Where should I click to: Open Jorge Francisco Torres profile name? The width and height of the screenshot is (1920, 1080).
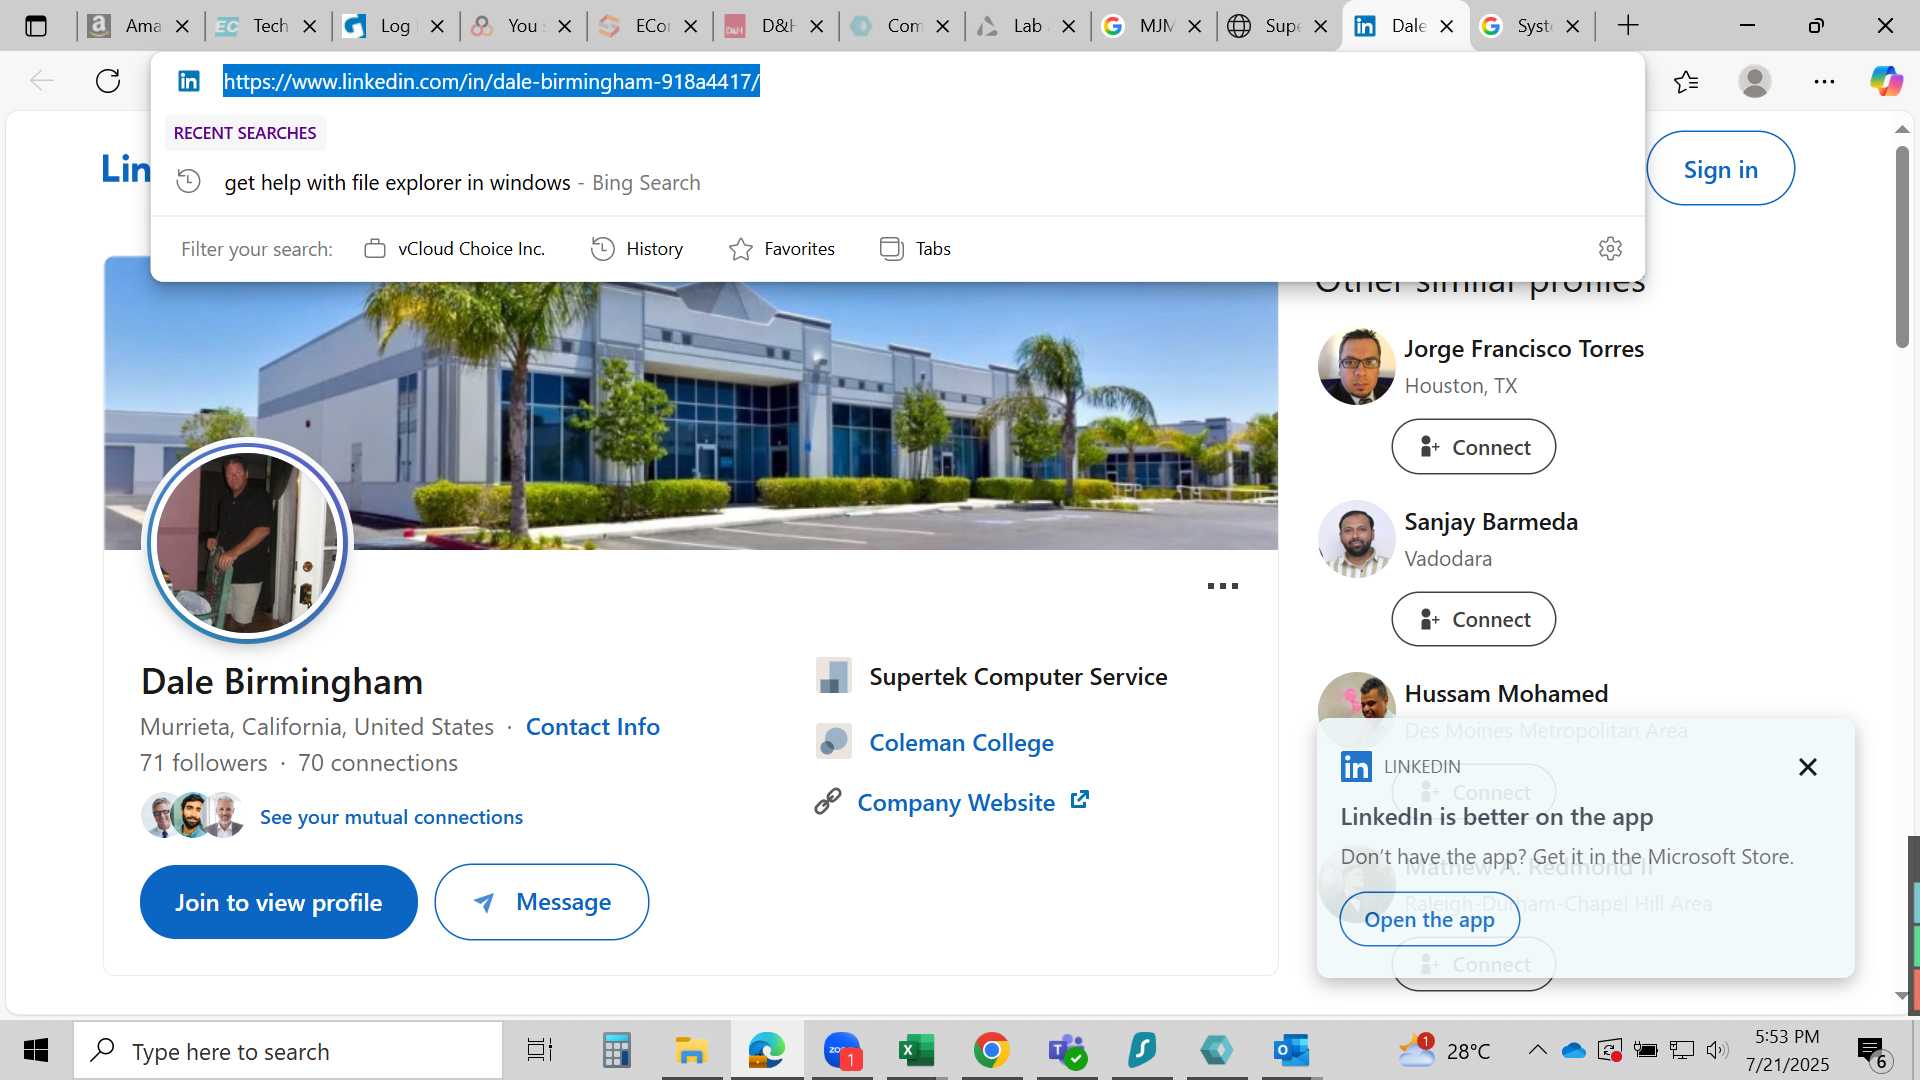click(1524, 349)
